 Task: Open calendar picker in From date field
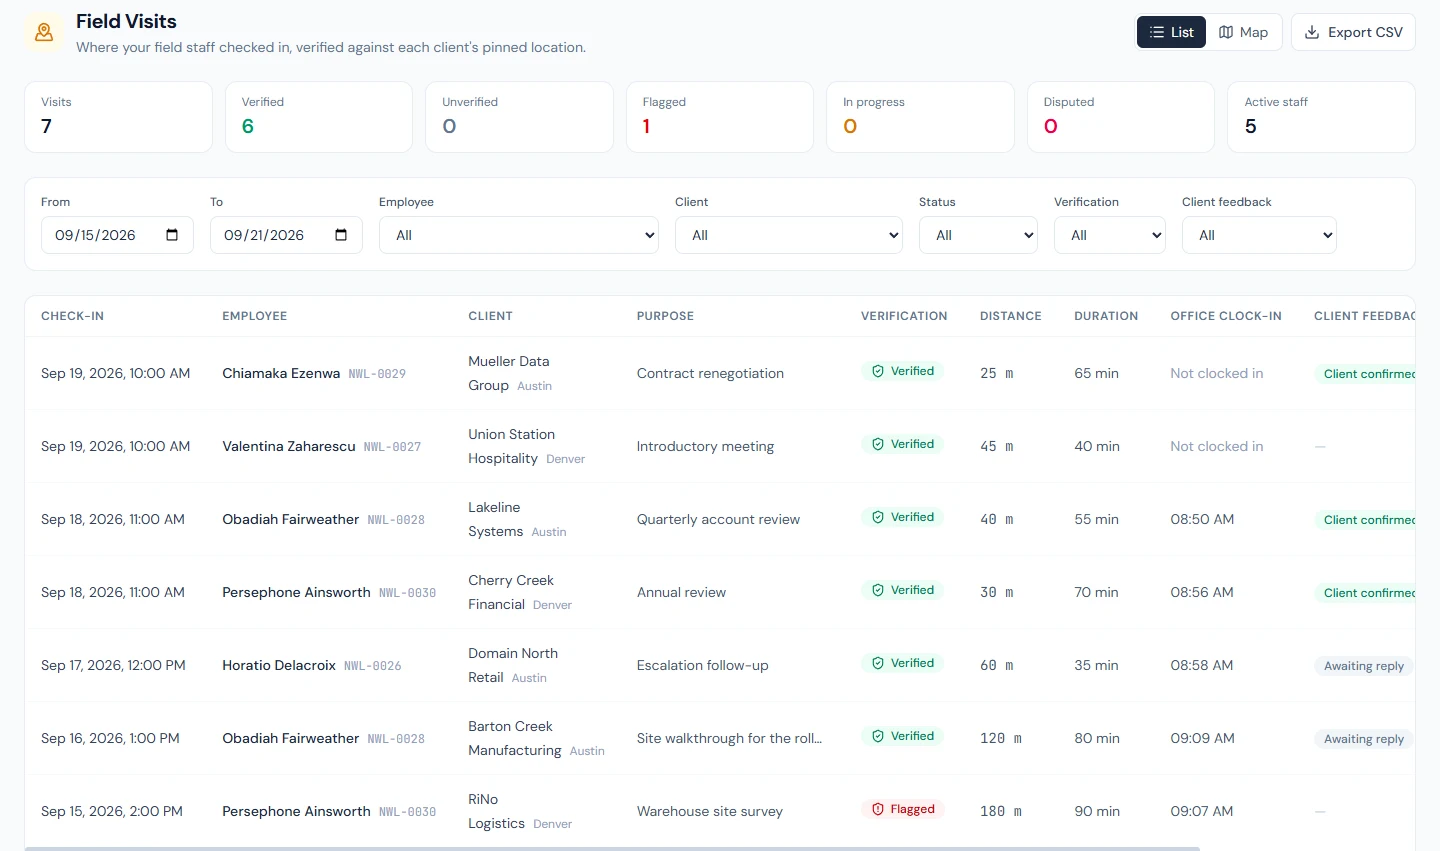pos(172,235)
